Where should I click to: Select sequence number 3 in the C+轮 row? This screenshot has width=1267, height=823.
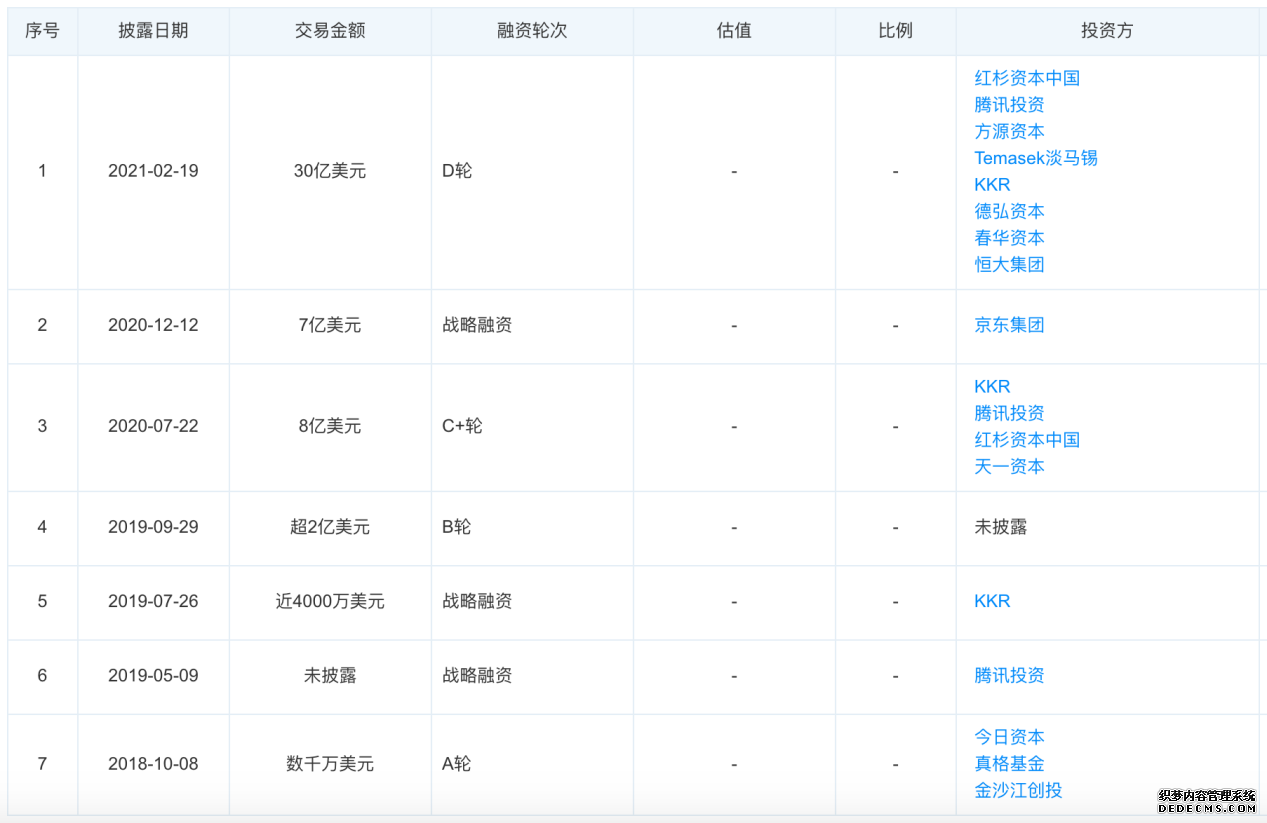tap(42, 426)
